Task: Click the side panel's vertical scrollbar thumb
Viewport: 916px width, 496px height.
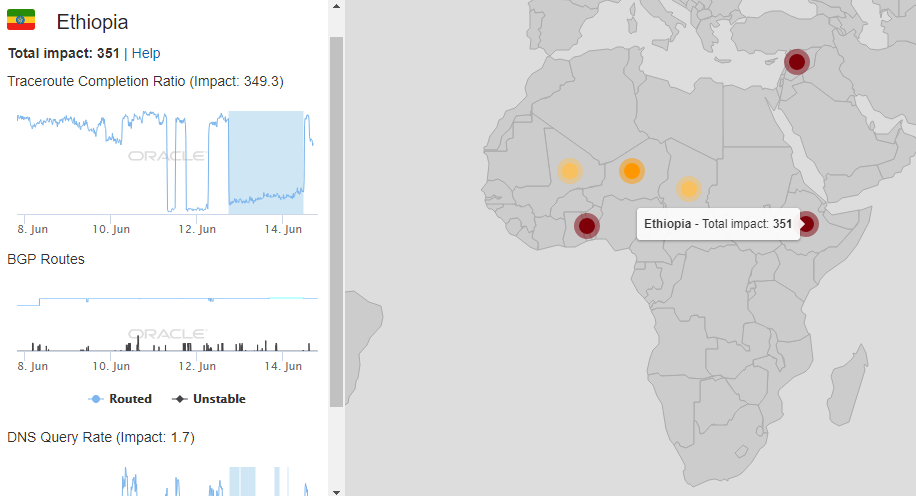Action: tap(336, 220)
